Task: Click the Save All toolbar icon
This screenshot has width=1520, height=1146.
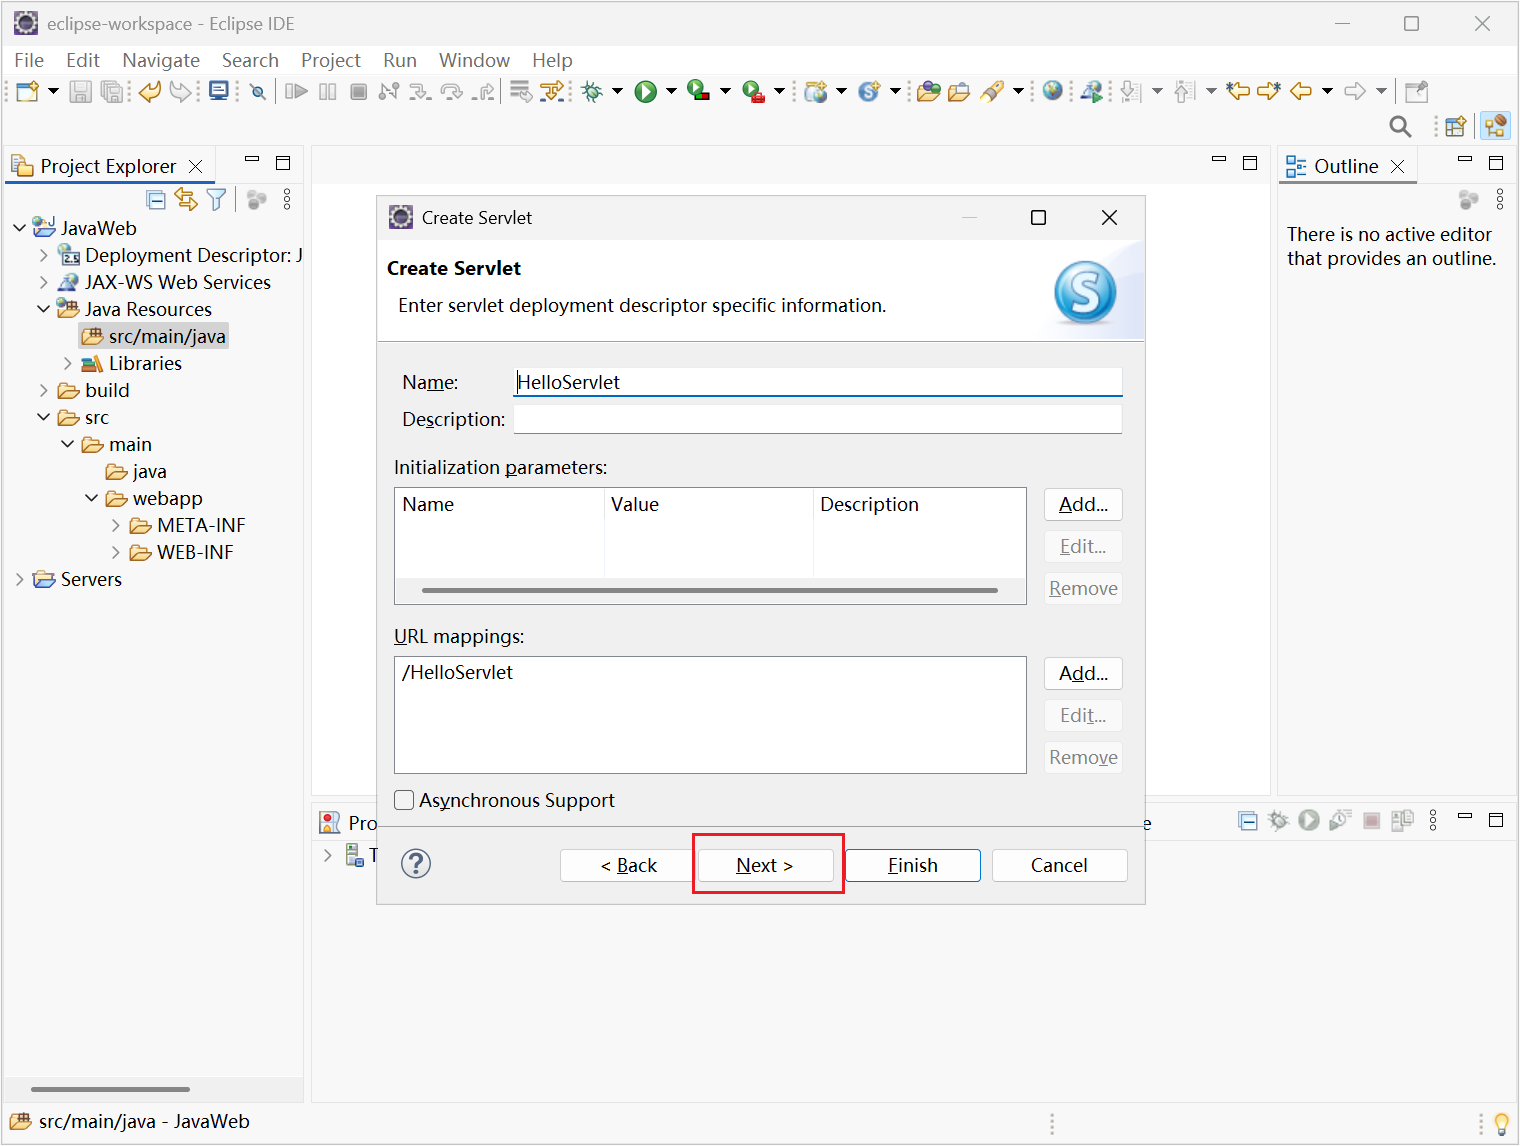Action: click(112, 92)
